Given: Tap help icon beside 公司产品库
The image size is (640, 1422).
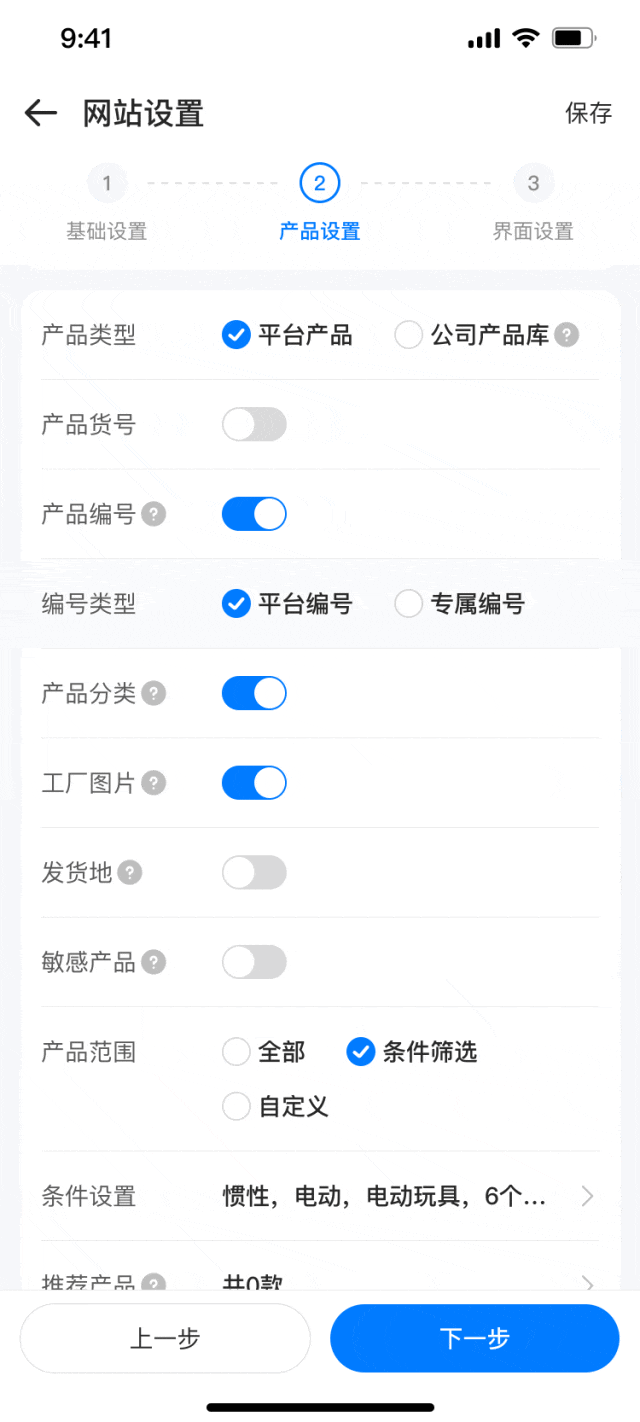Looking at the screenshot, I should click(x=567, y=335).
